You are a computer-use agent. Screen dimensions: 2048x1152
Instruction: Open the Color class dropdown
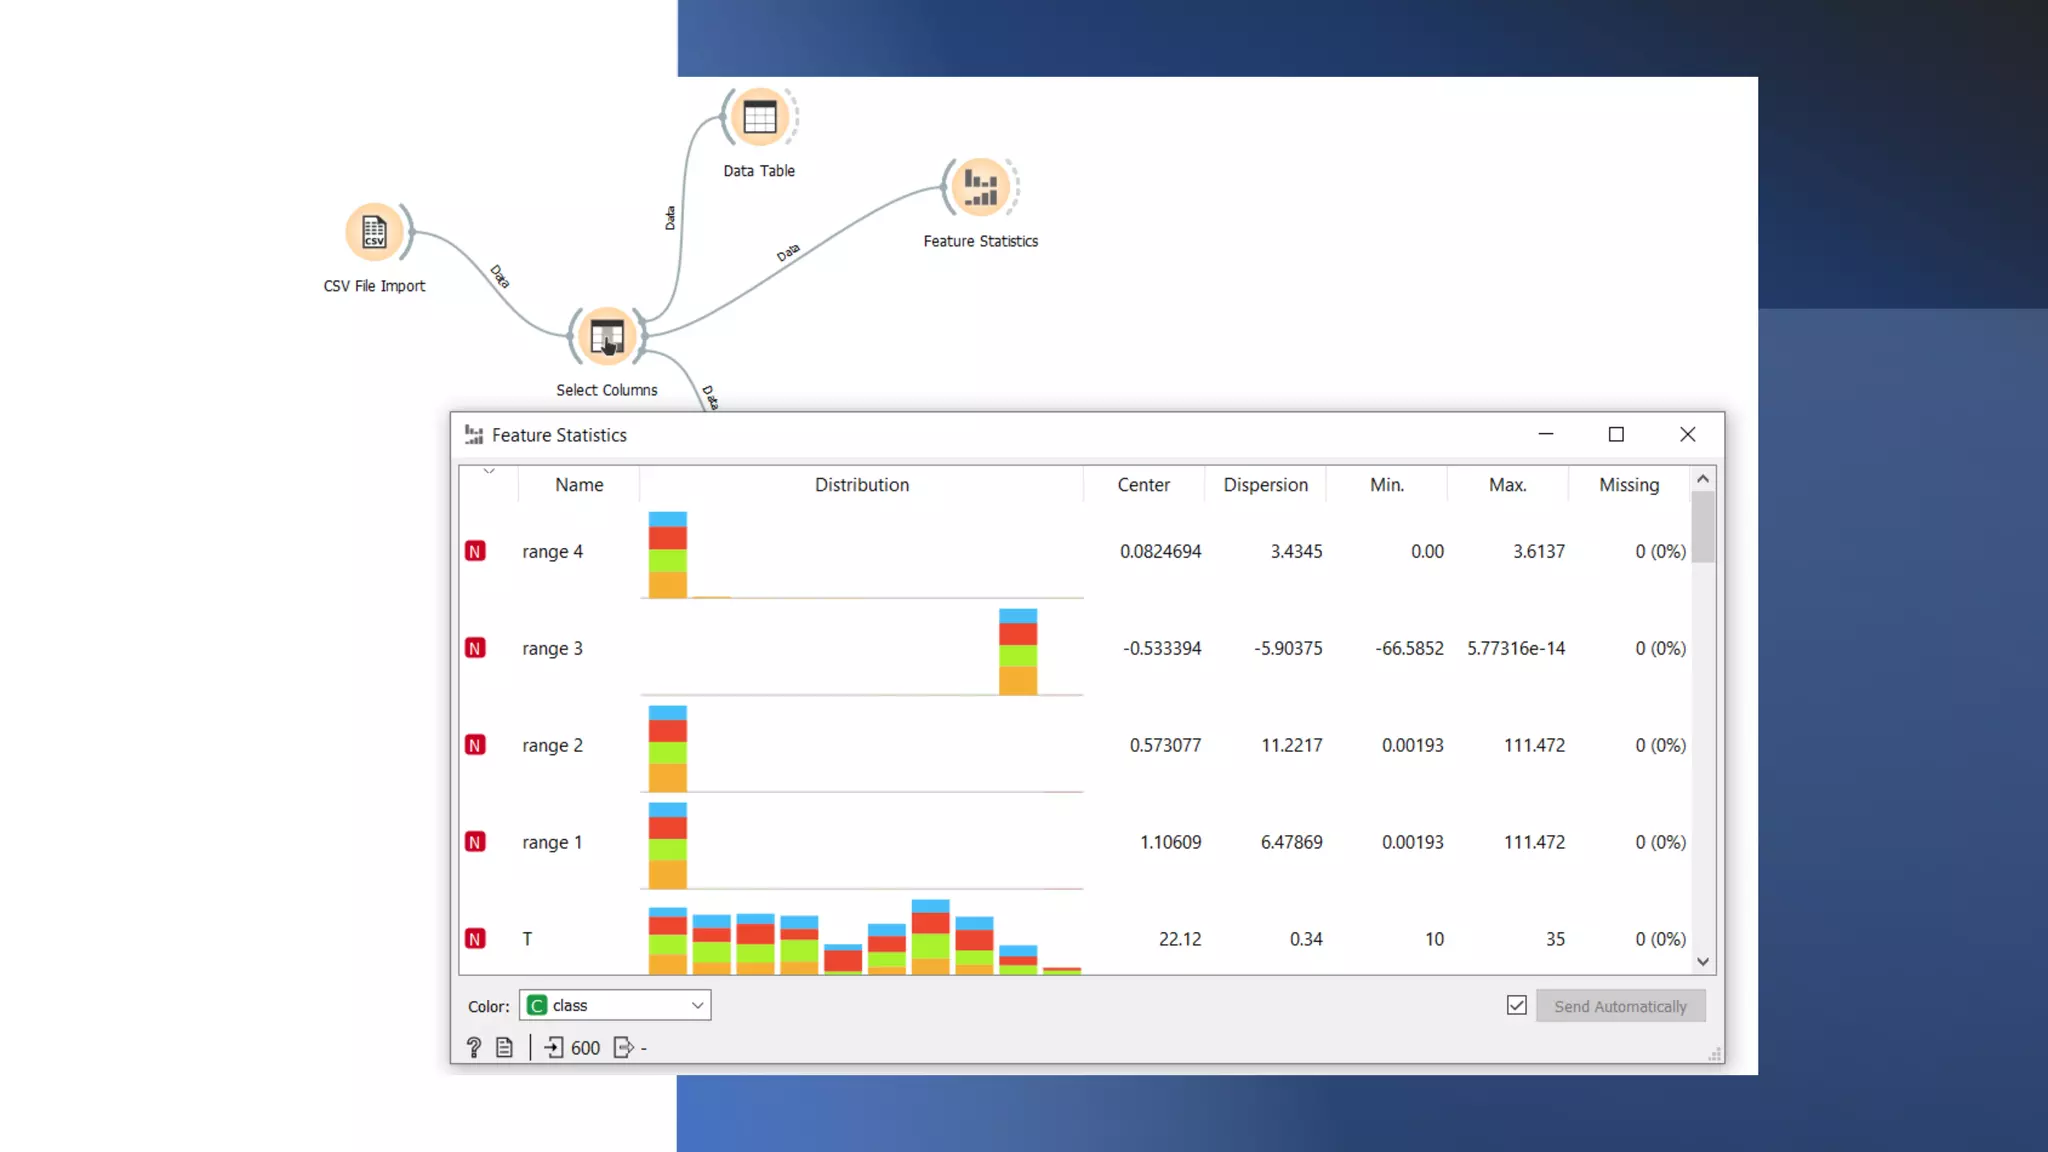tap(615, 1005)
